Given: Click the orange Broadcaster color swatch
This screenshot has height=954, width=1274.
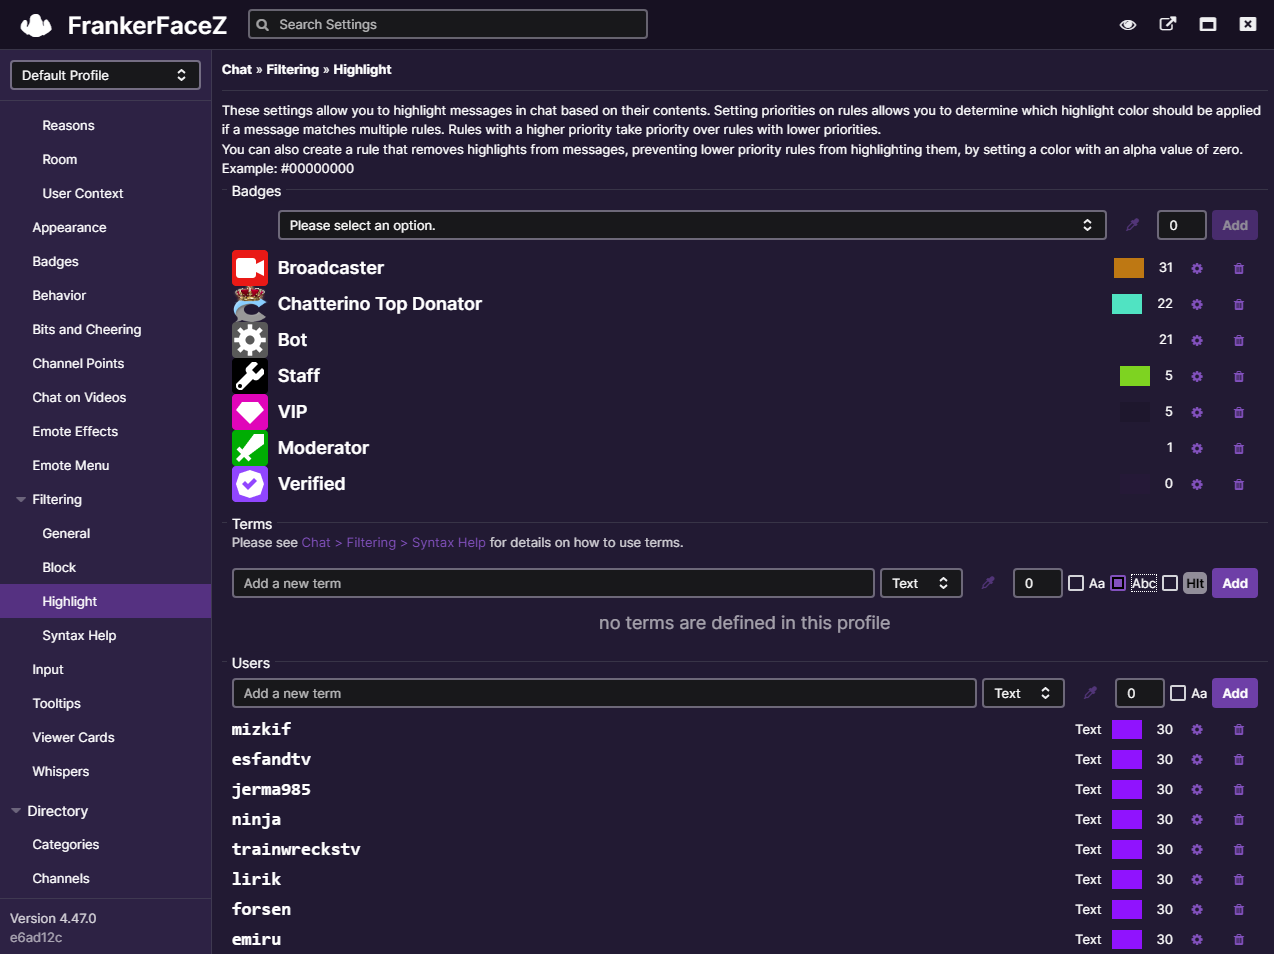Looking at the screenshot, I should coord(1129,268).
